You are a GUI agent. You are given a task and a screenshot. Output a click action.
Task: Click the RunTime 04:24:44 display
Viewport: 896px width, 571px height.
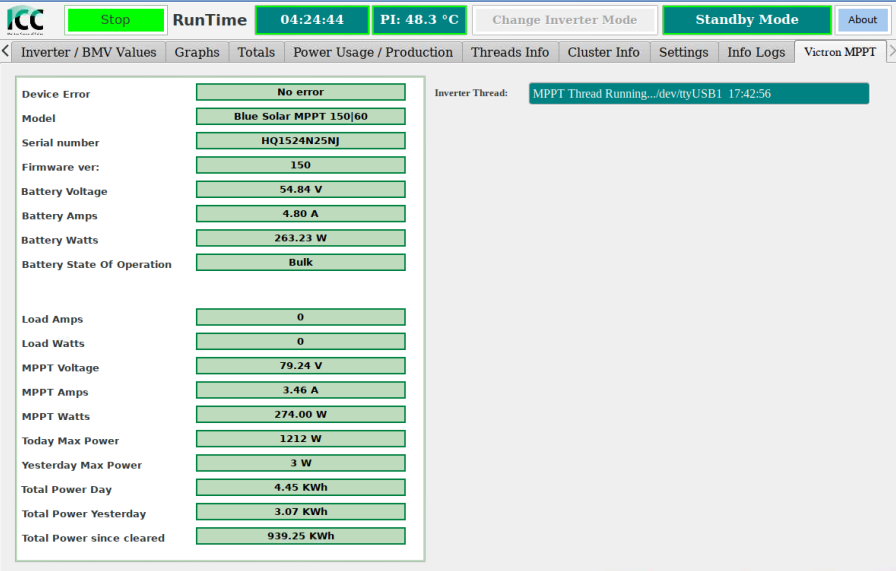(x=312, y=20)
